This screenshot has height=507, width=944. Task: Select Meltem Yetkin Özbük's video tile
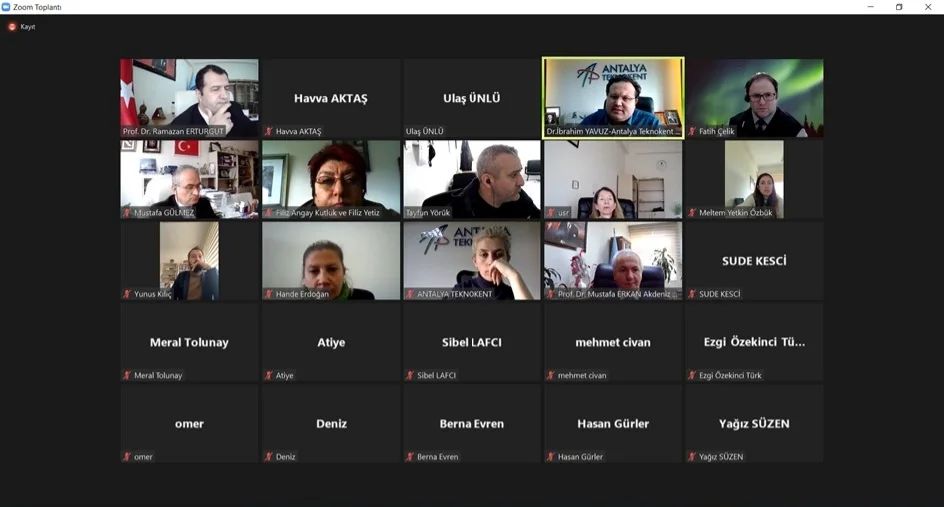(754, 179)
